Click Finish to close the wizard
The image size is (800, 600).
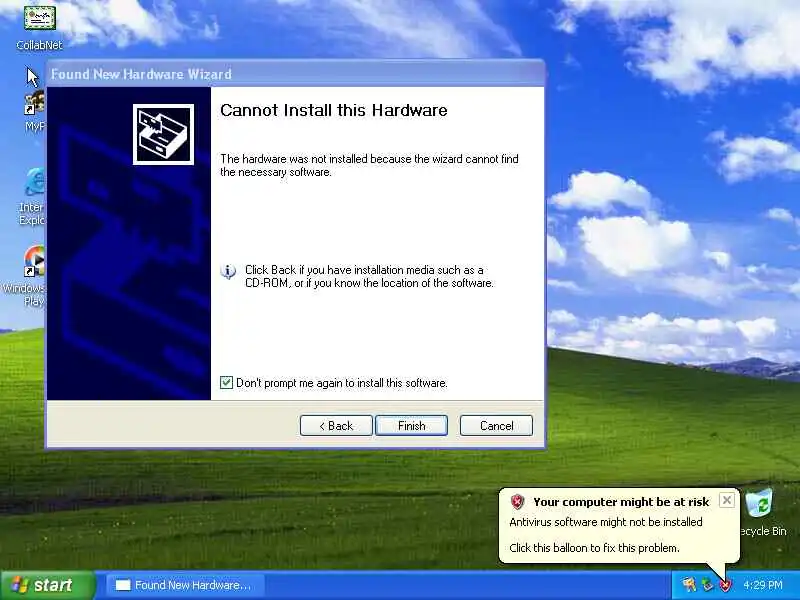point(411,426)
